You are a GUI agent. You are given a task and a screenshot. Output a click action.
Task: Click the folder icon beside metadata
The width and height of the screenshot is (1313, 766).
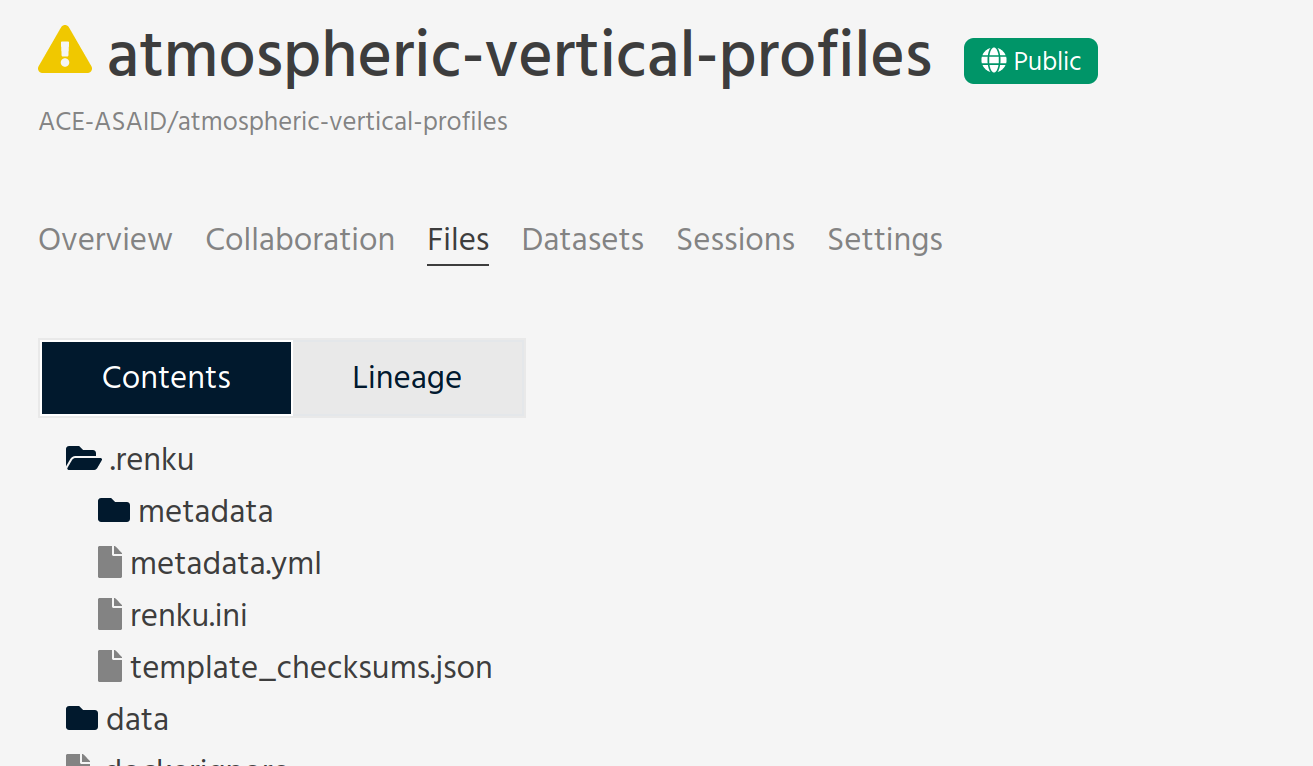tap(112, 510)
